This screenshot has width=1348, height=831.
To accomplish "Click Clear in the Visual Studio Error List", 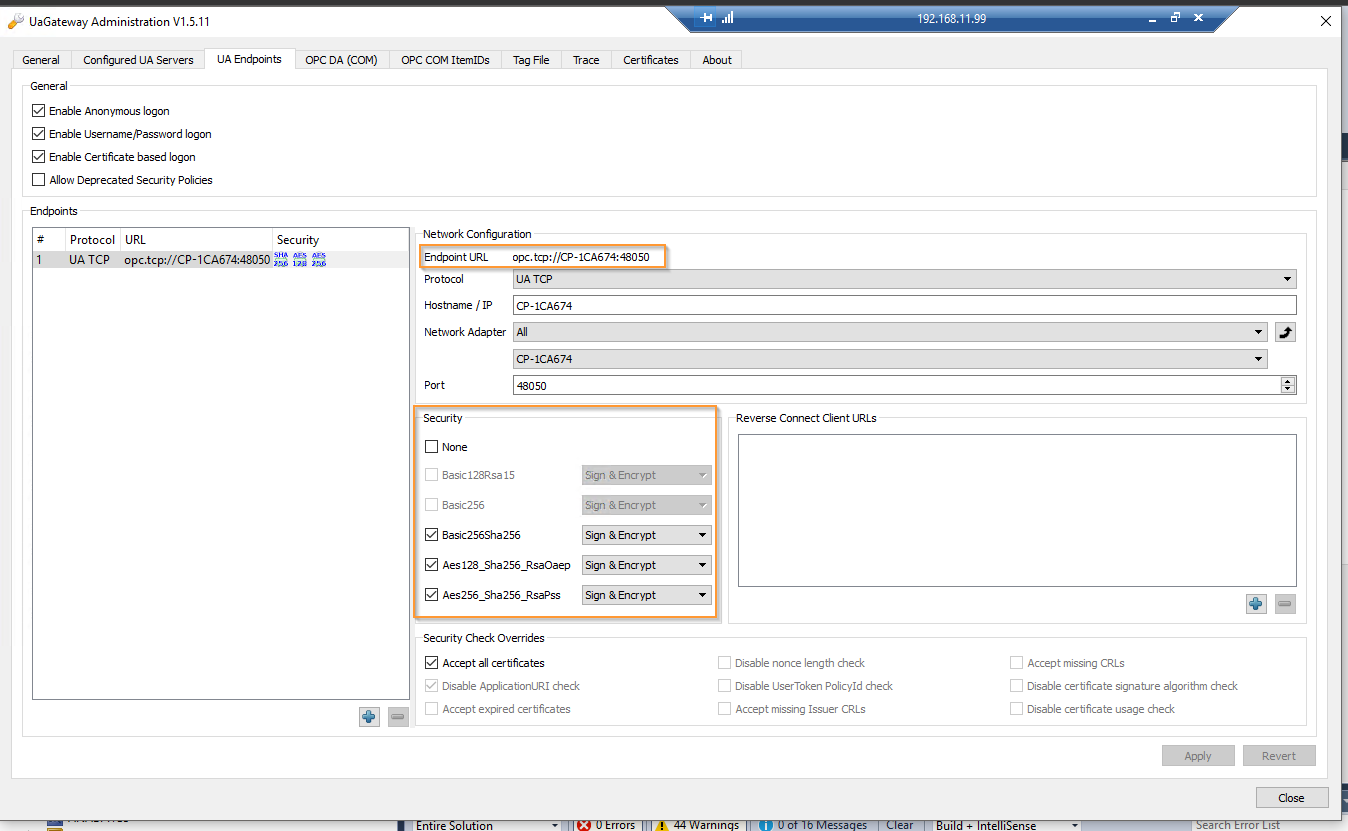I will click(x=900, y=825).
